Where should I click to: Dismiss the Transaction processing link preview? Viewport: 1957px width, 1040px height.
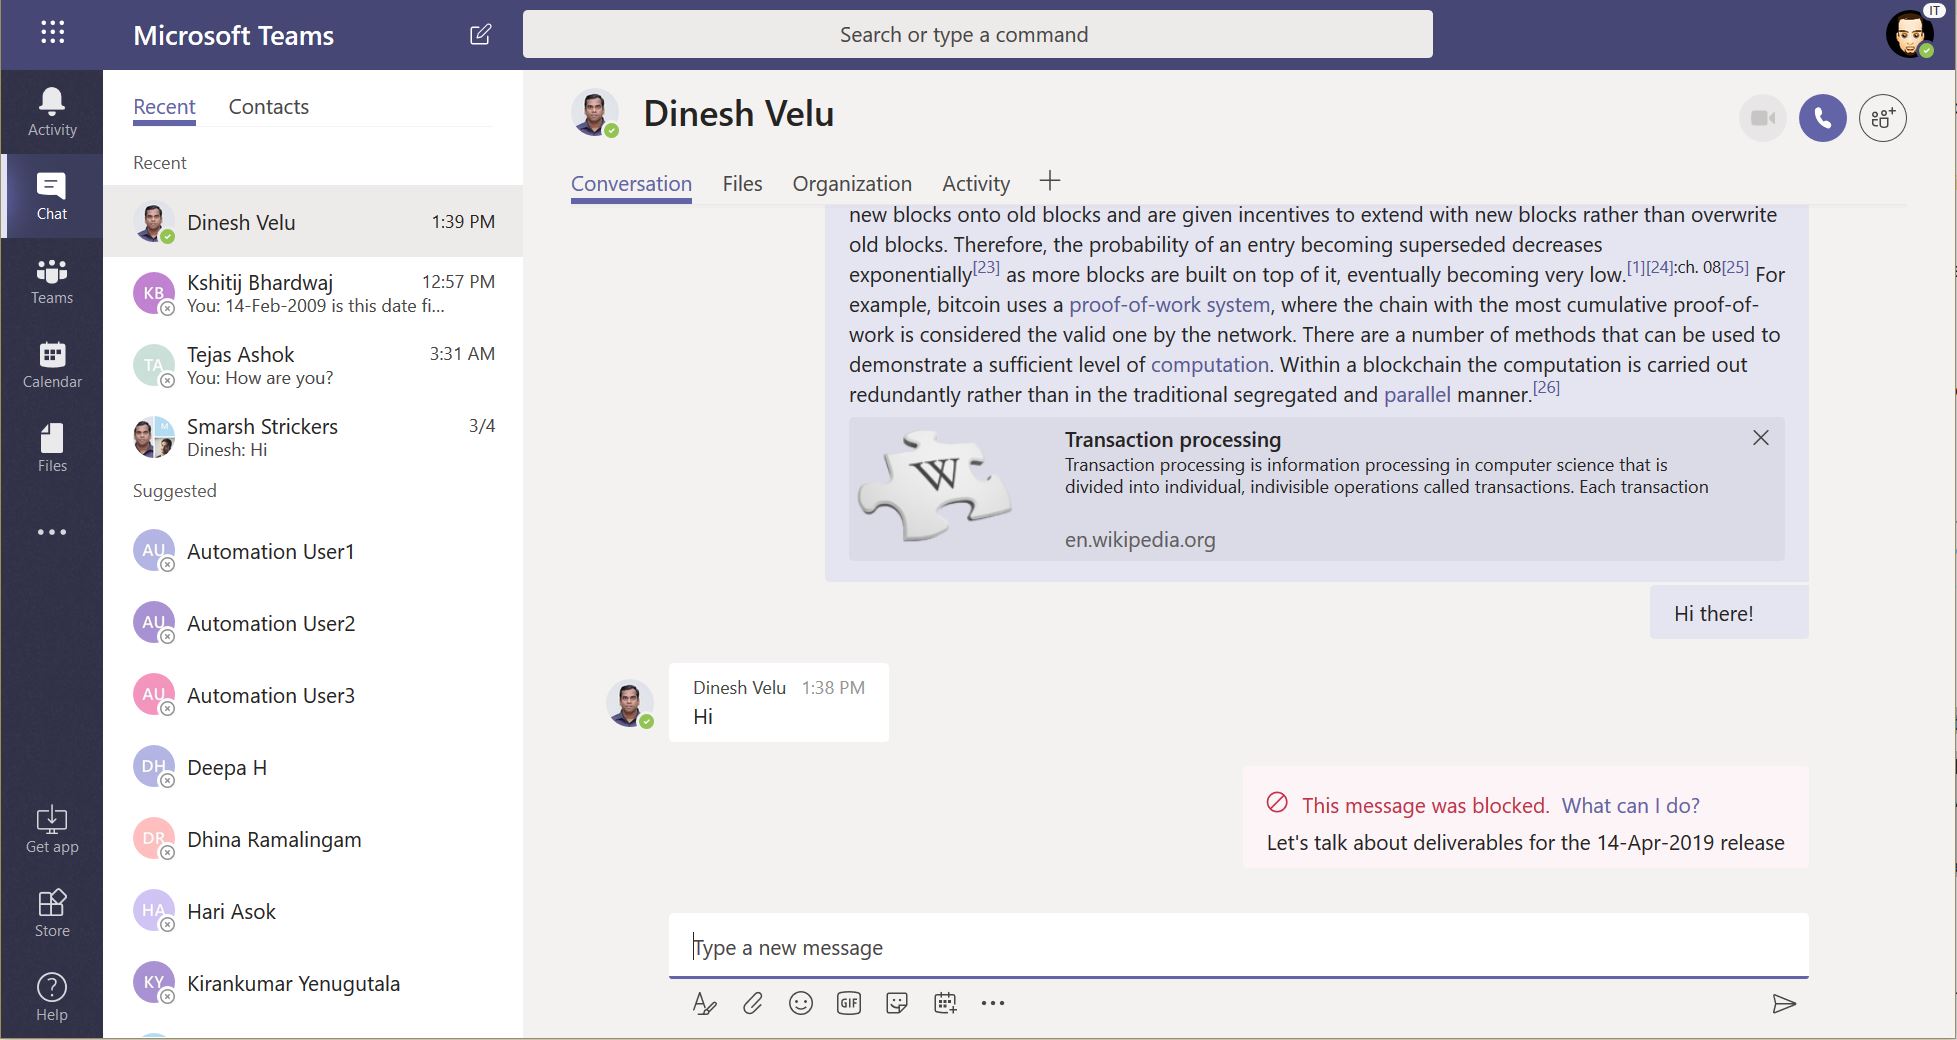(x=1761, y=438)
